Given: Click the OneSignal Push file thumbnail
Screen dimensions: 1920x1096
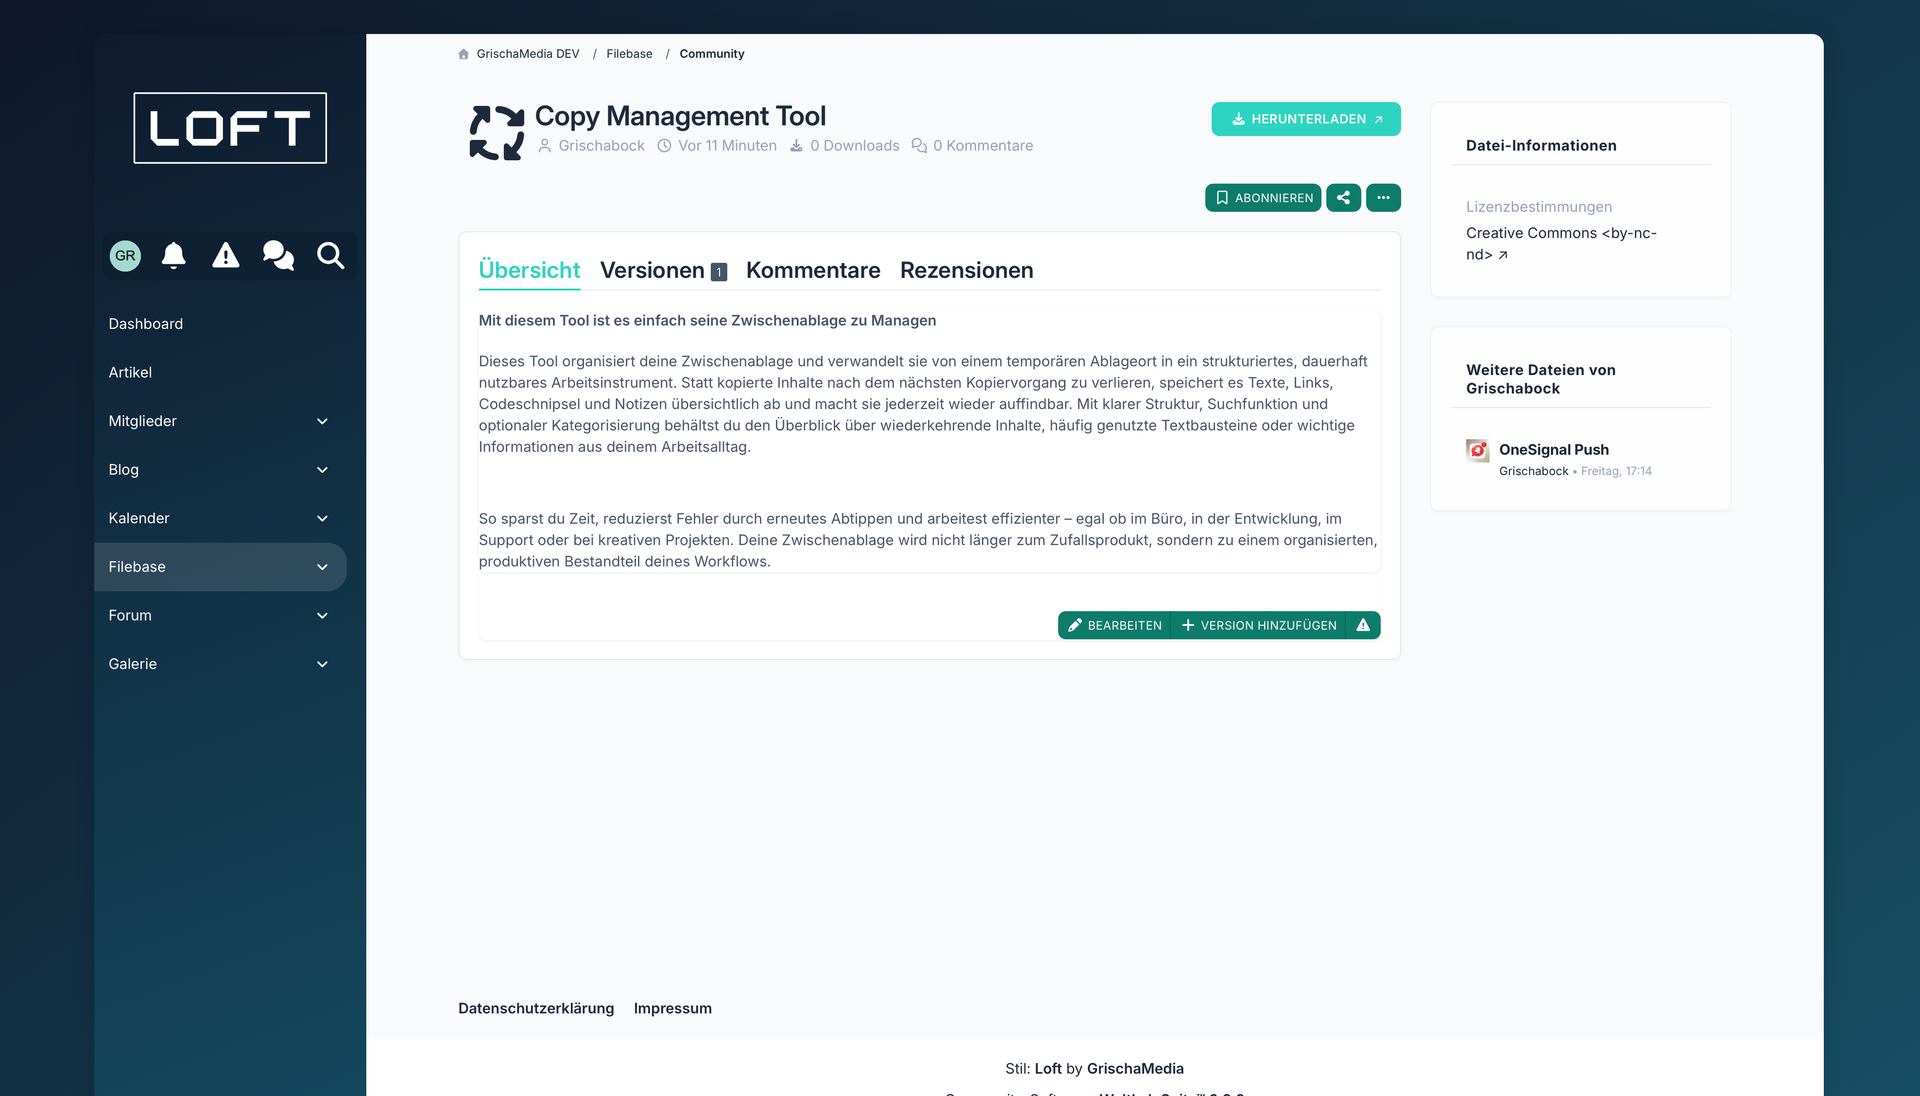Looking at the screenshot, I should click(1477, 451).
